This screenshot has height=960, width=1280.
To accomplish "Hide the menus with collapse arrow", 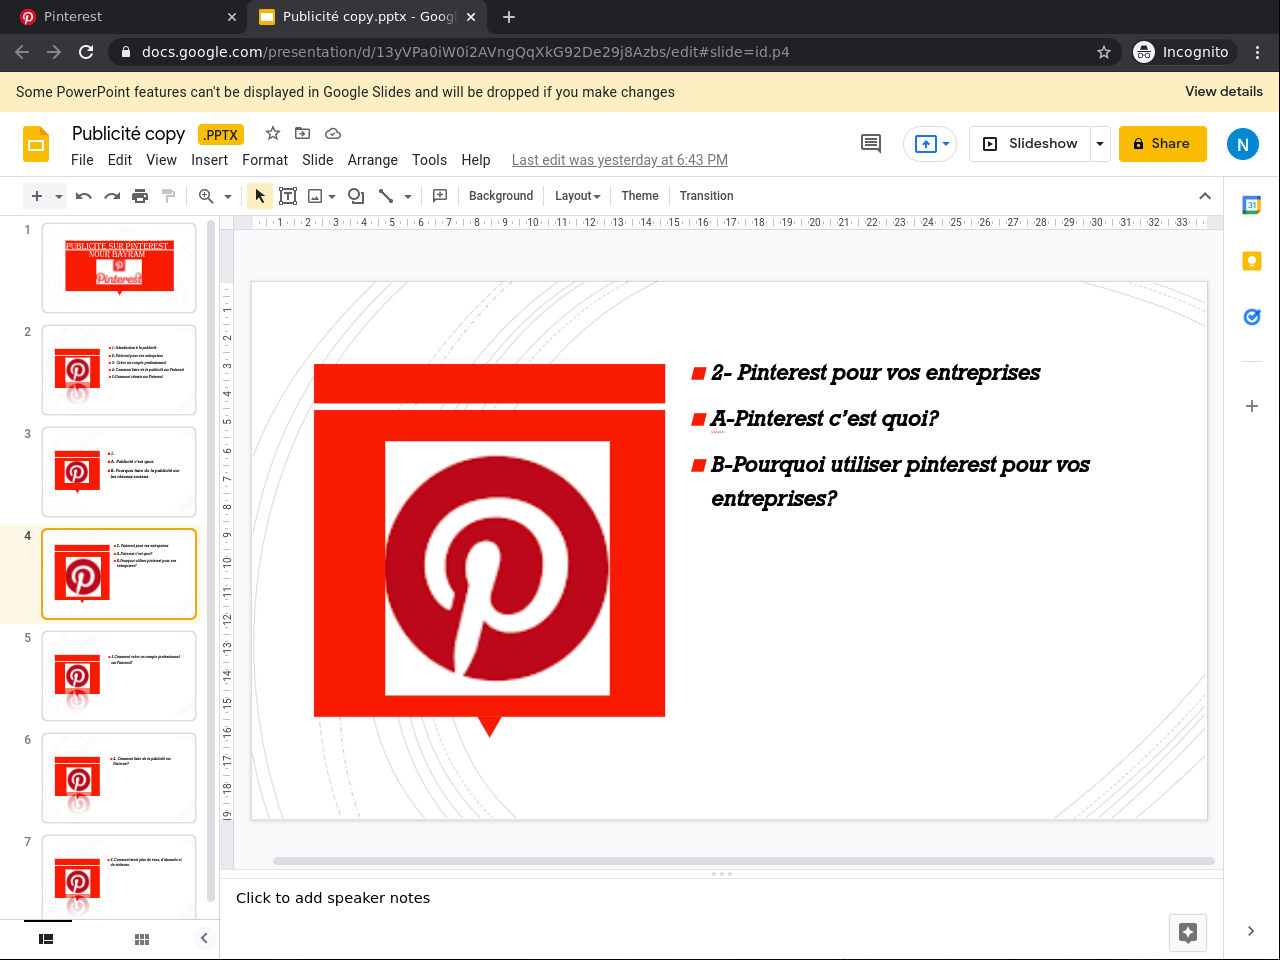I will [1205, 196].
